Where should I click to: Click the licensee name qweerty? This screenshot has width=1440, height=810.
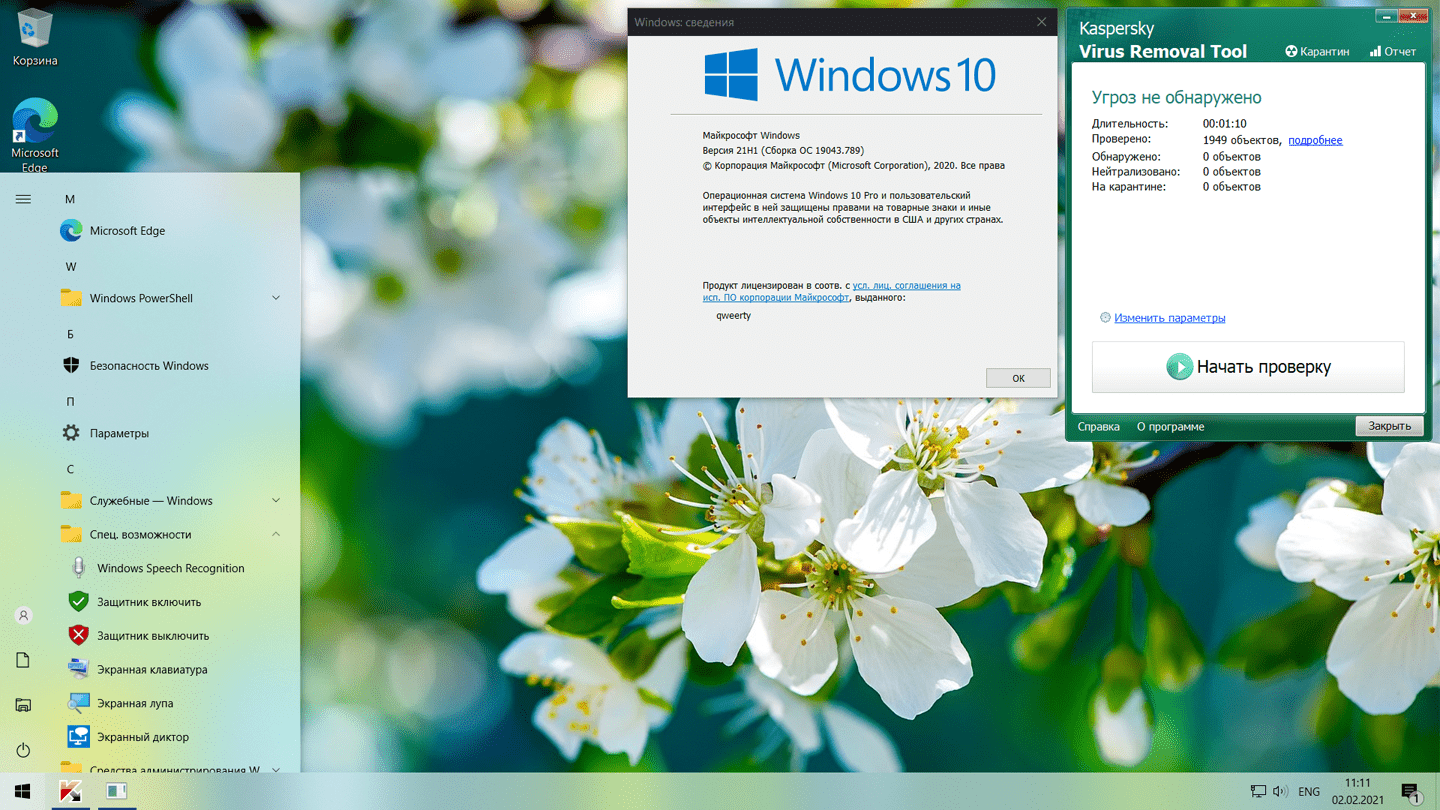(733, 316)
